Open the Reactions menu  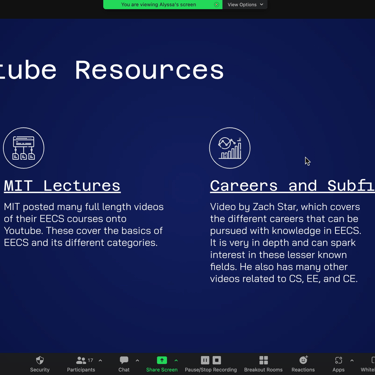pos(303,364)
